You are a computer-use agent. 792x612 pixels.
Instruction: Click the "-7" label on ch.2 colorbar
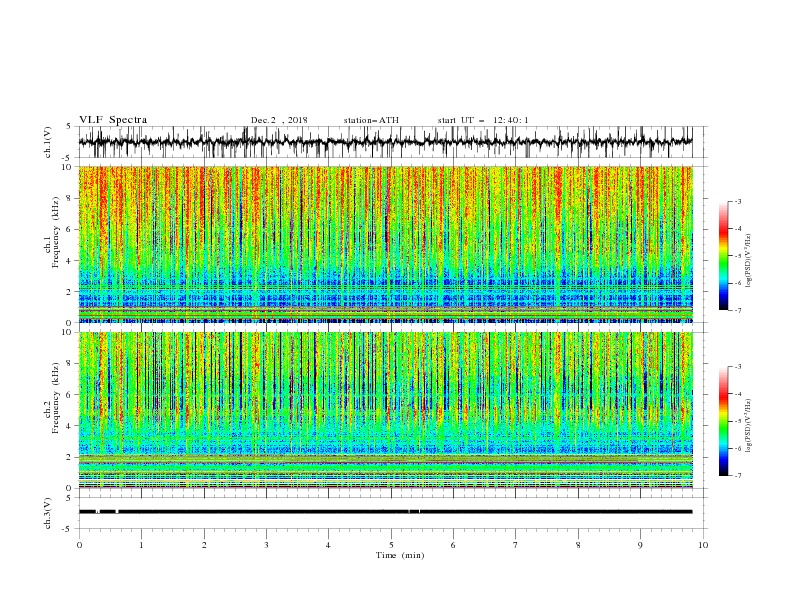pos(737,476)
